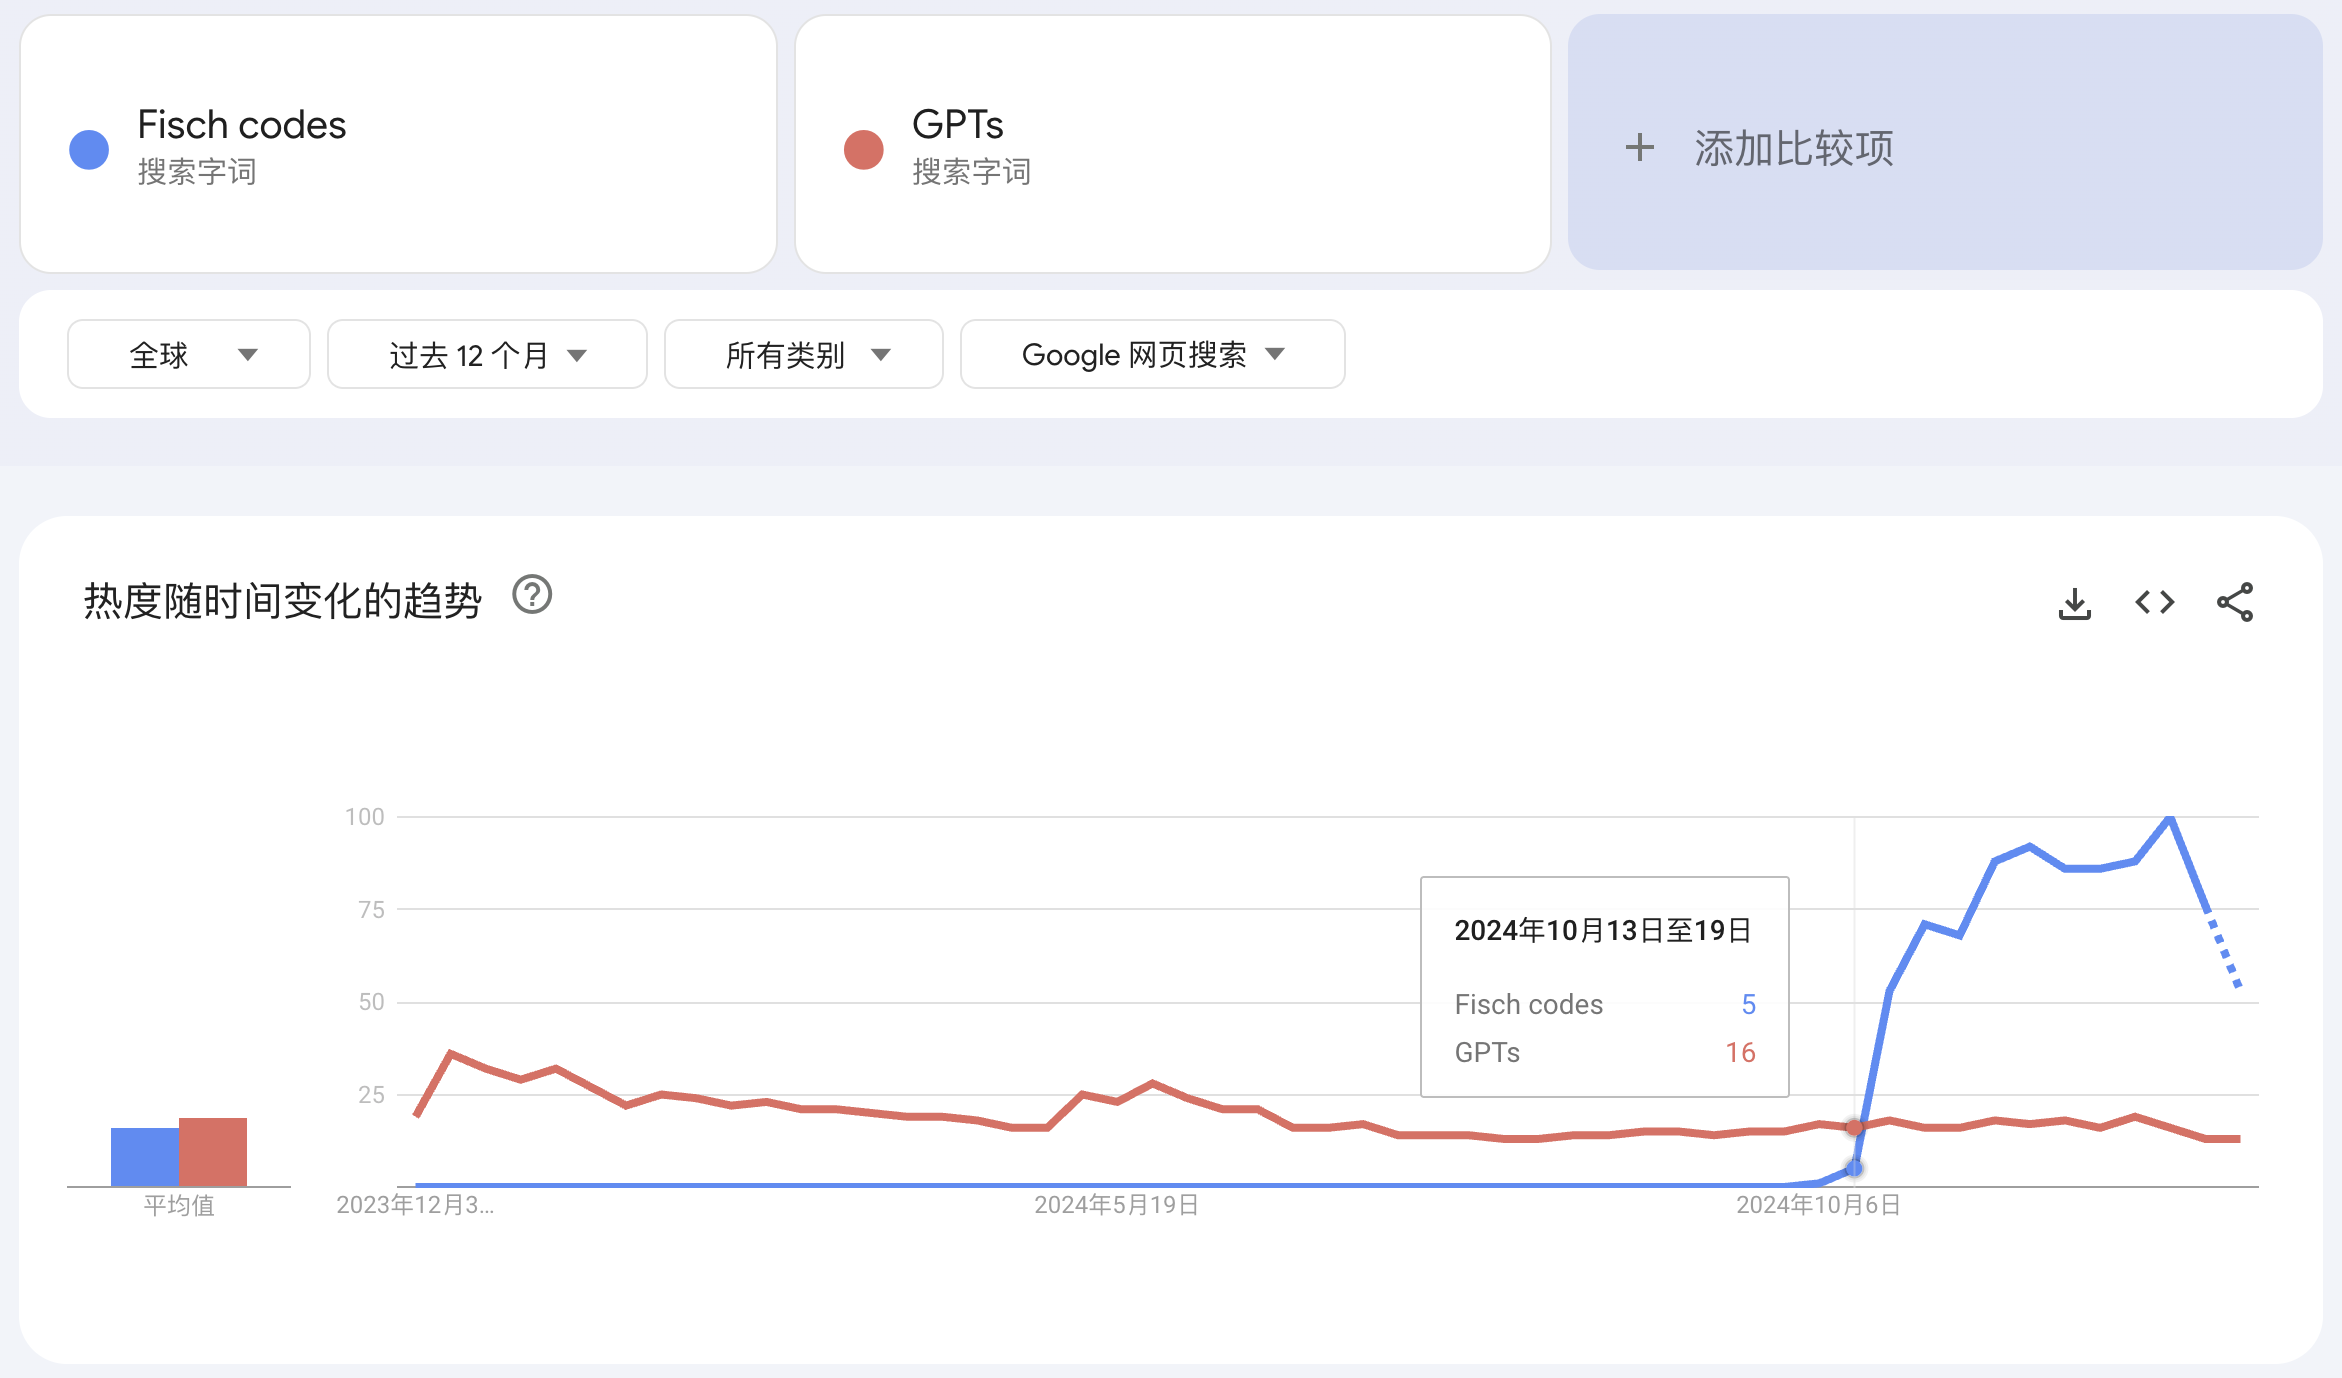Screen dimensions: 2342x1378
Task: Edit the GPTs search term card
Action: coord(1173,144)
